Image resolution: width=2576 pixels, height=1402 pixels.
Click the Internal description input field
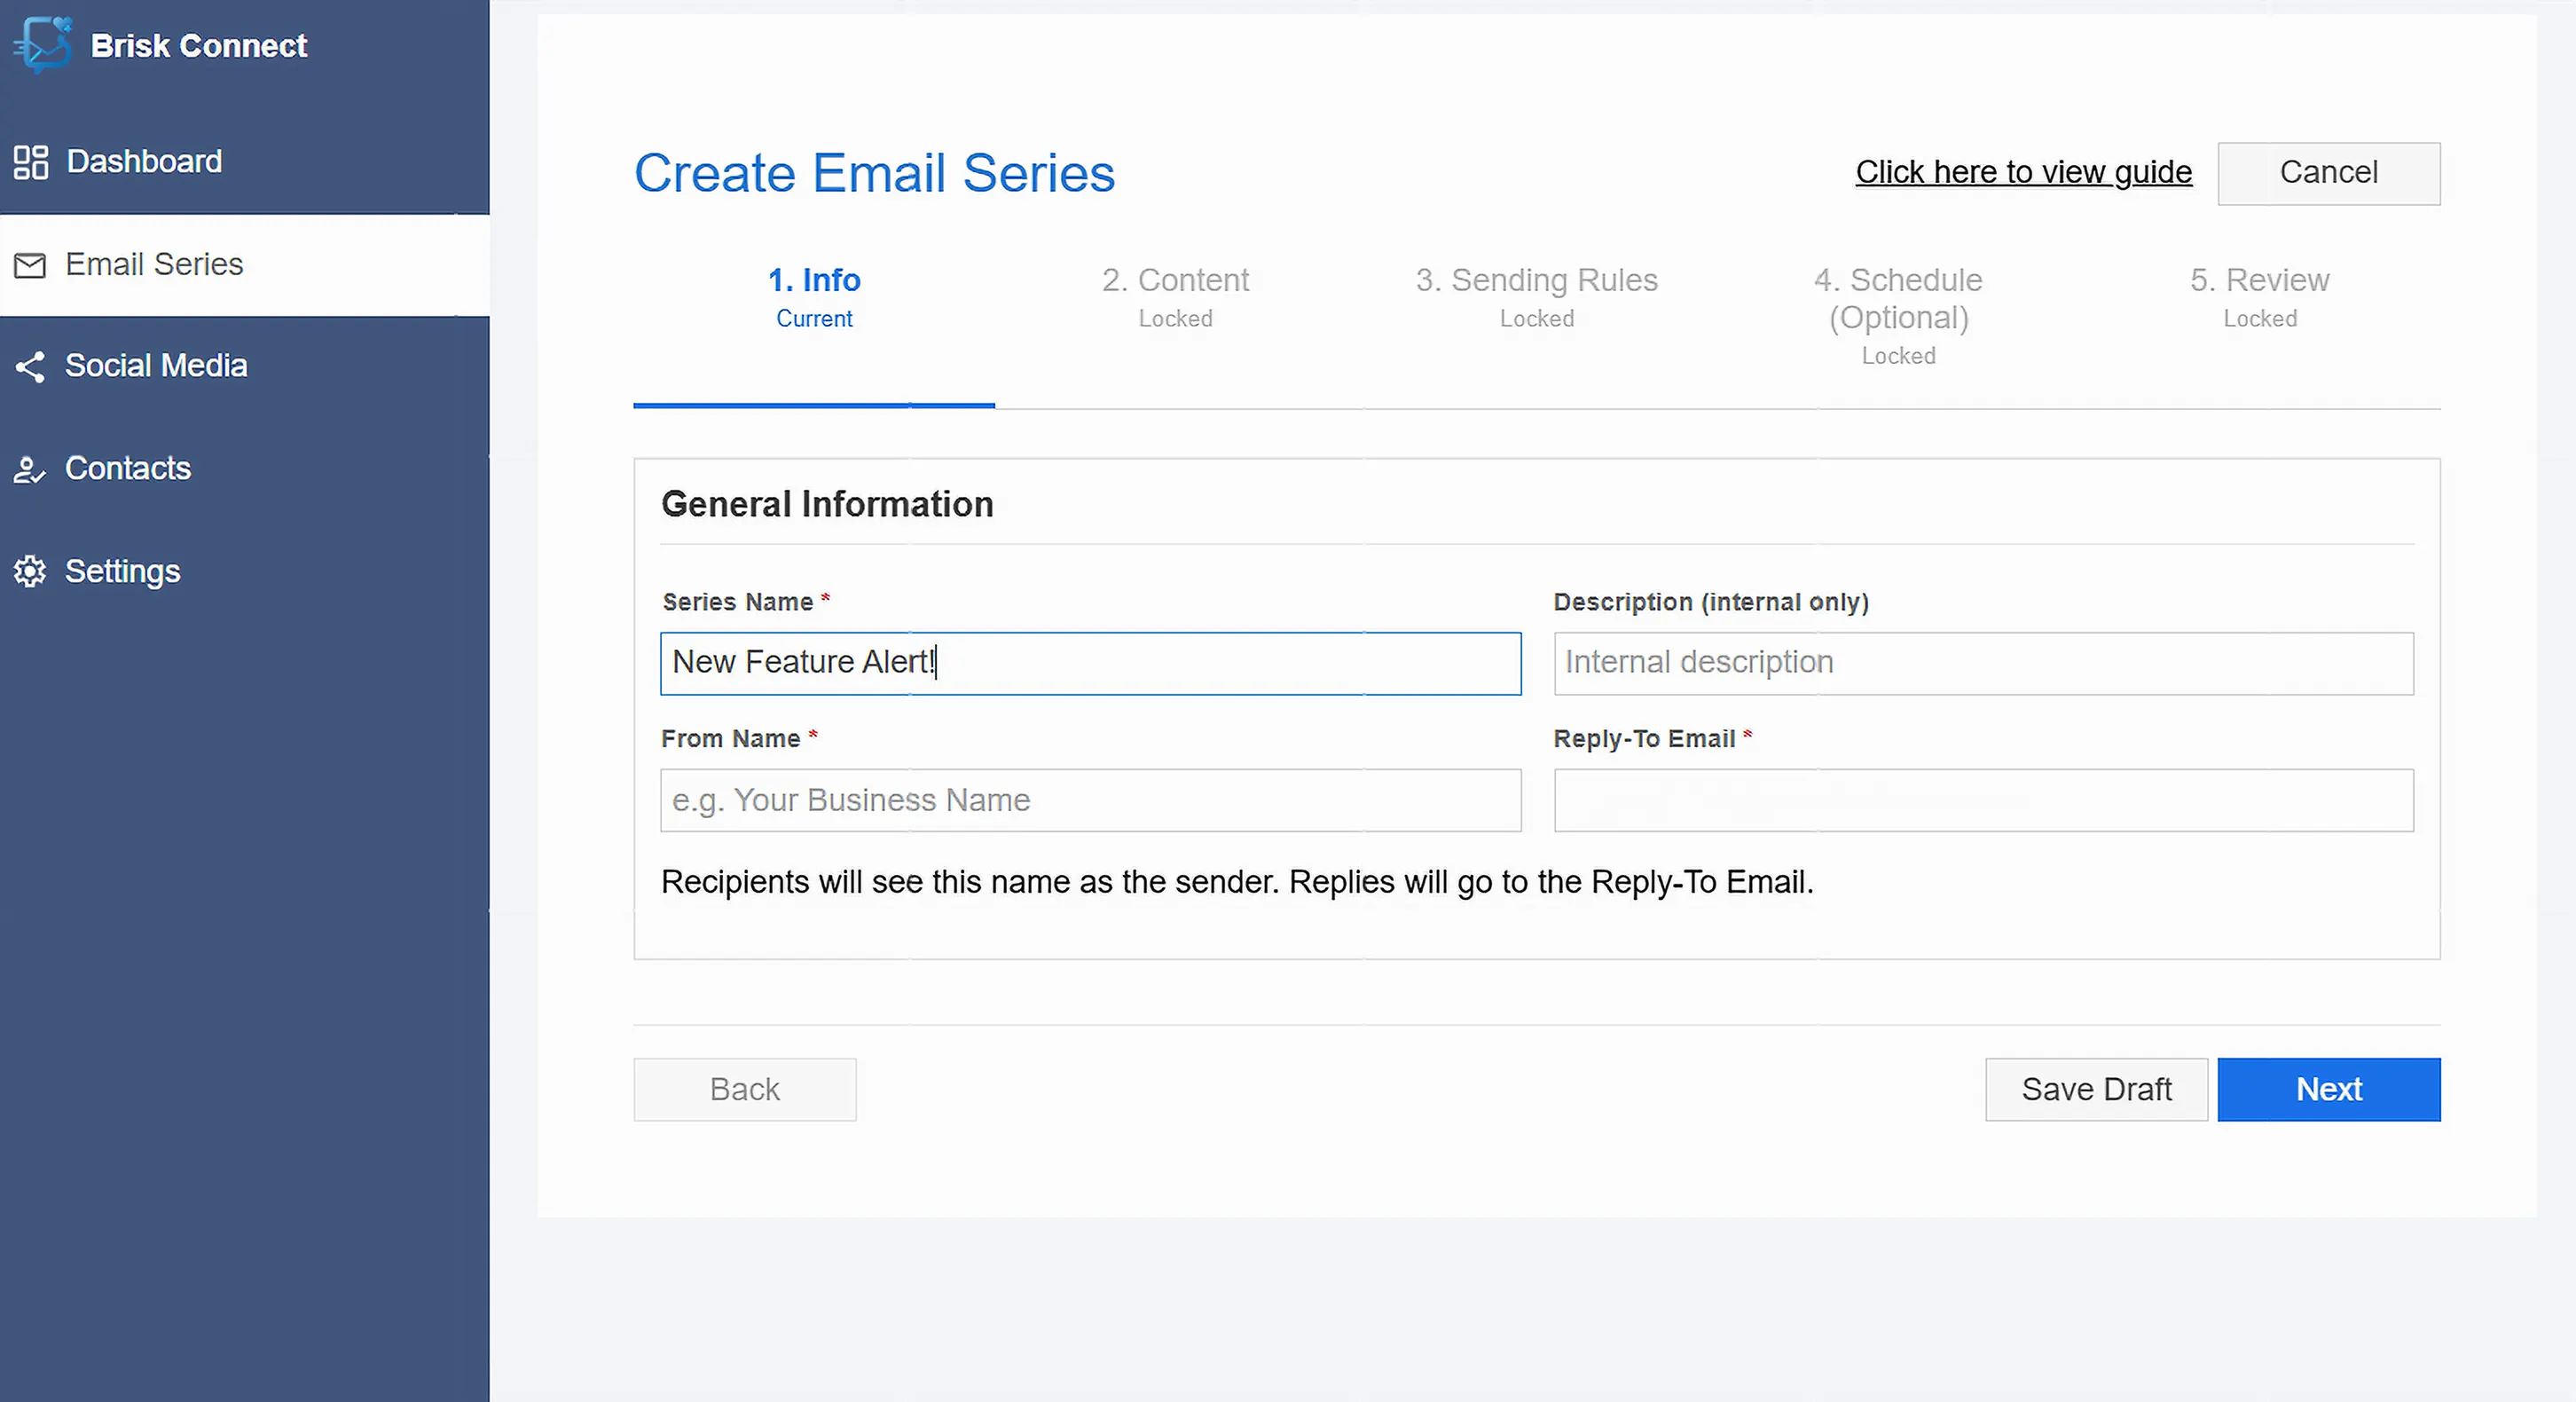[x=1983, y=663]
